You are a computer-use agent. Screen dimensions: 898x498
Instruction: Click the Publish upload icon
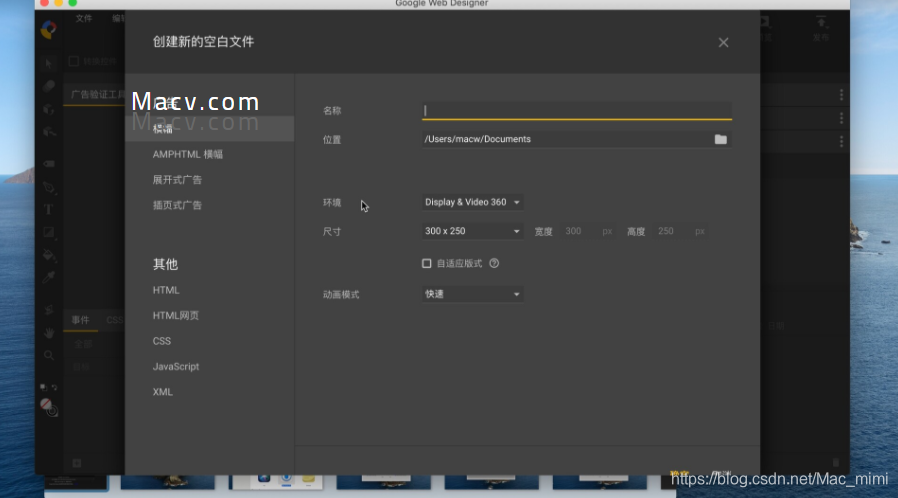(x=821, y=22)
